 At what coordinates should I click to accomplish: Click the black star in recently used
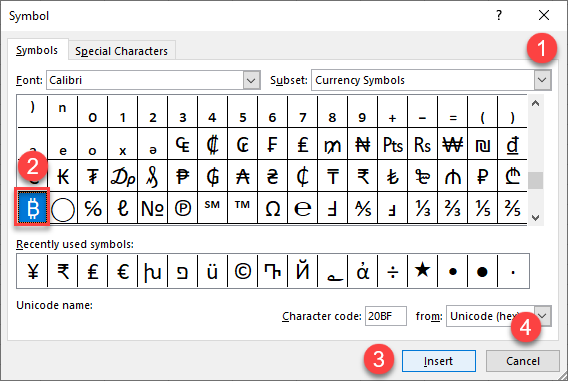pyautogui.click(x=422, y=271)
